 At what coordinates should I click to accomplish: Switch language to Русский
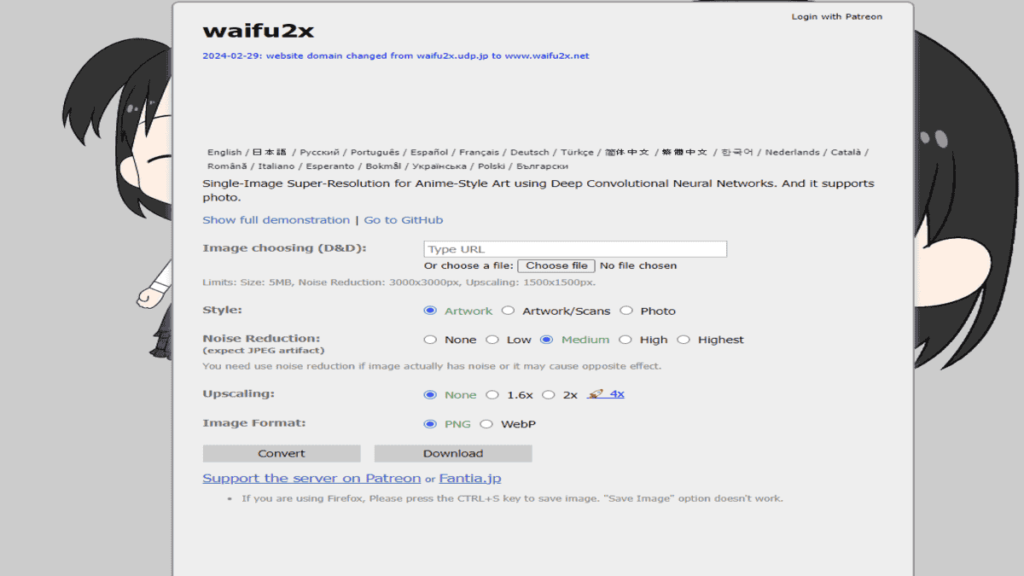pos(319,152)
